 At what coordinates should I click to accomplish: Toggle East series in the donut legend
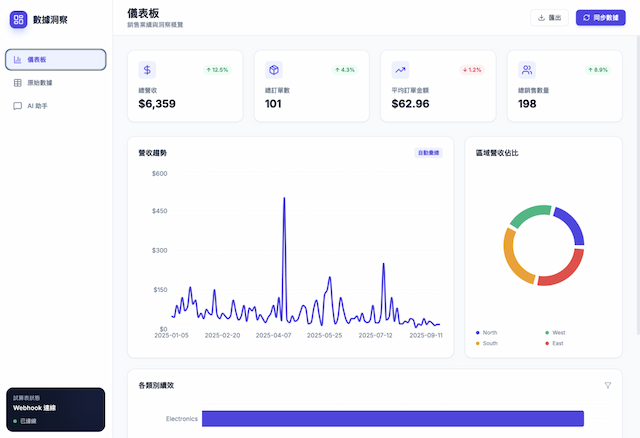pyautogui.click(x=555, y=343)
